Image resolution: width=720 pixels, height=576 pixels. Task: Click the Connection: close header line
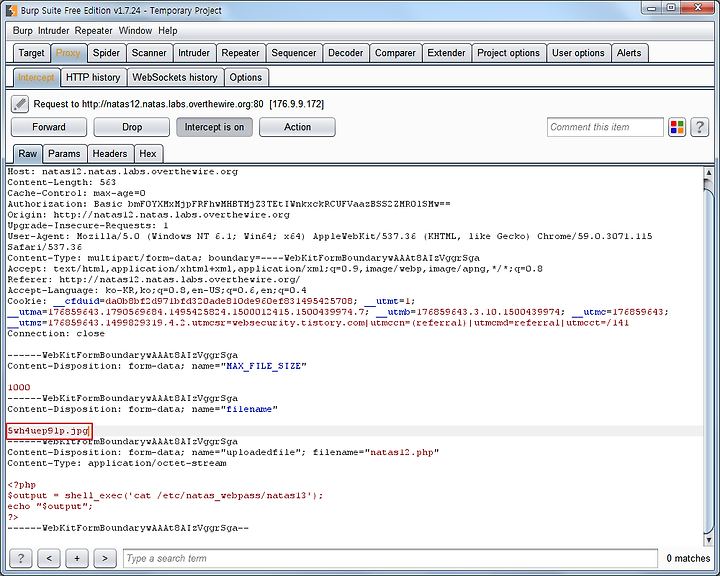coord(56,333)
